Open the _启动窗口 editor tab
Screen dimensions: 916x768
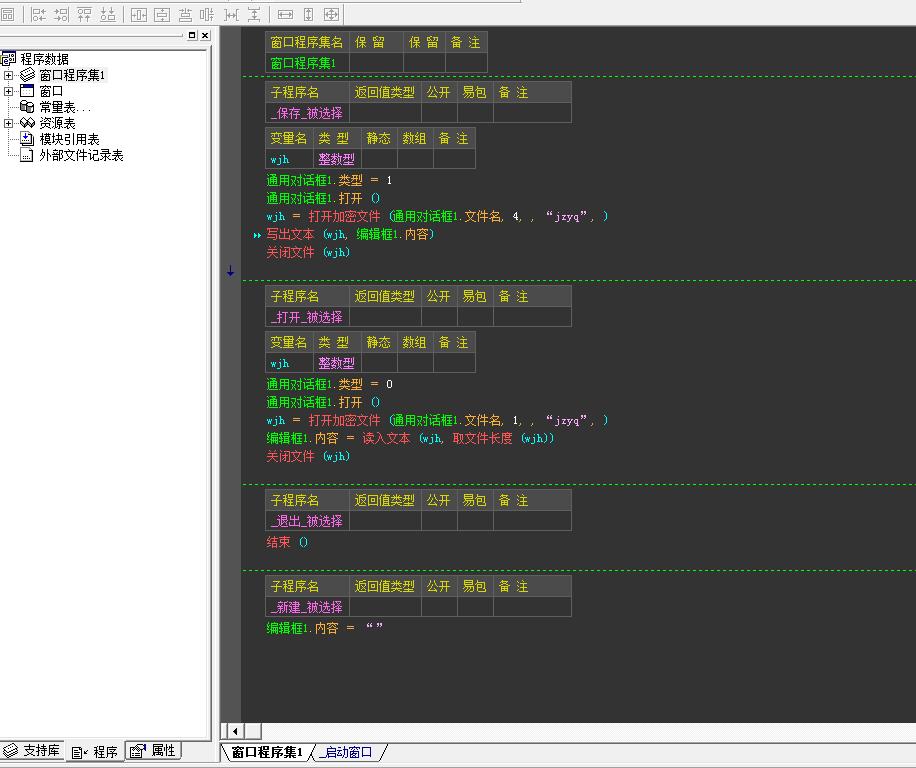(x=346, y=752)
